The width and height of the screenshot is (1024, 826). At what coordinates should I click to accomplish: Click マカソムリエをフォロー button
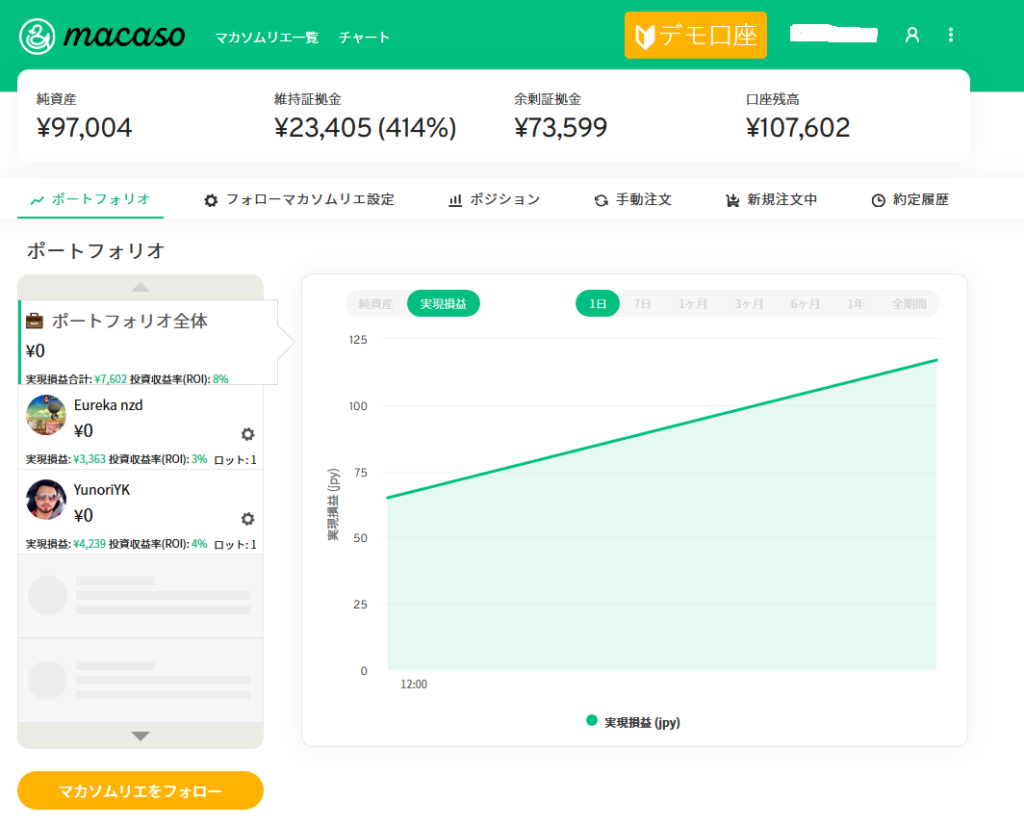(140, 791)
